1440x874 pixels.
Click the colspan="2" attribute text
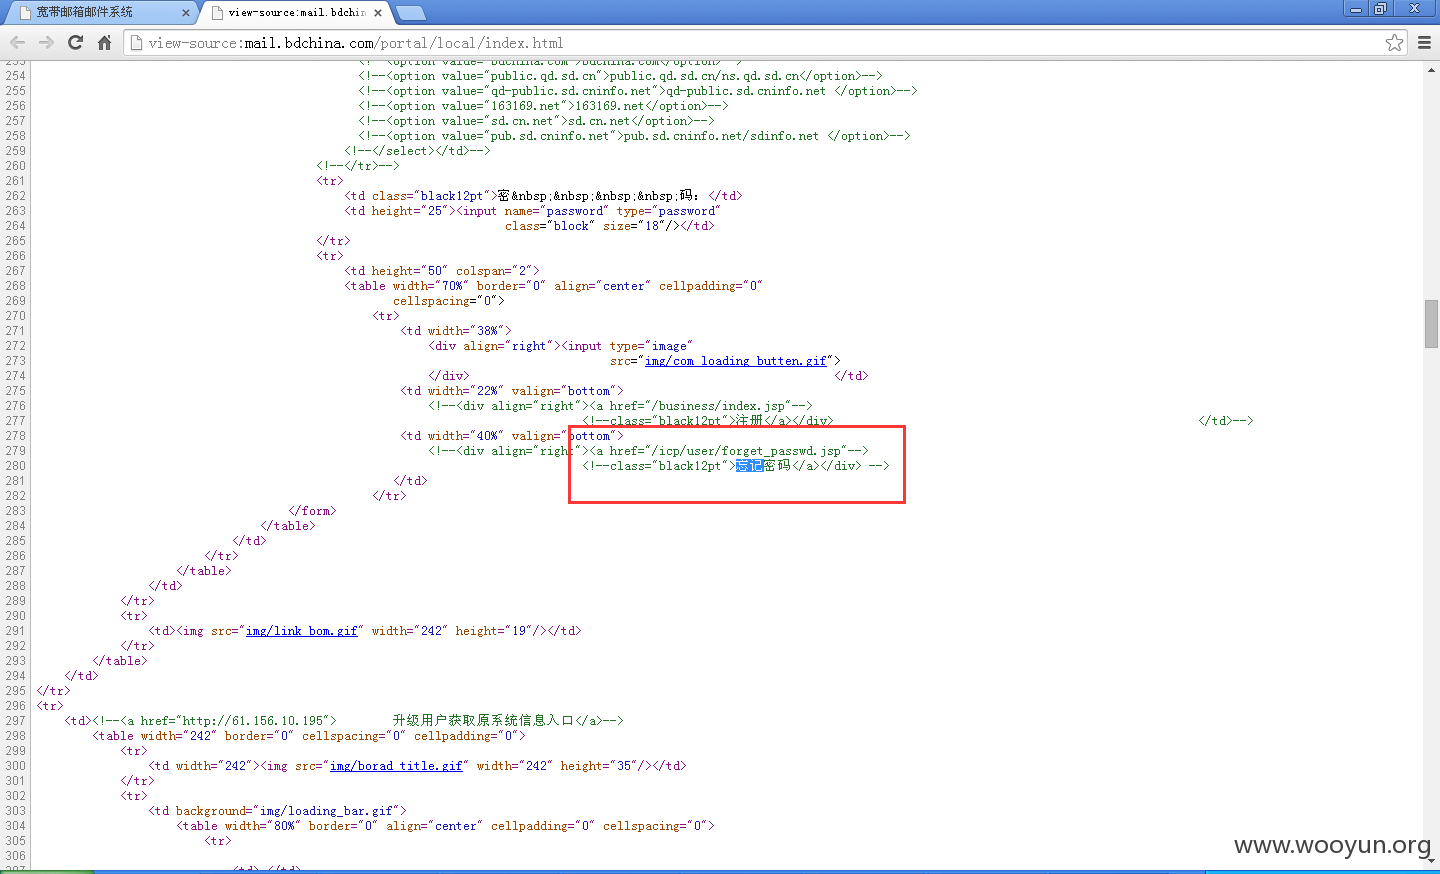click(494, 271)
